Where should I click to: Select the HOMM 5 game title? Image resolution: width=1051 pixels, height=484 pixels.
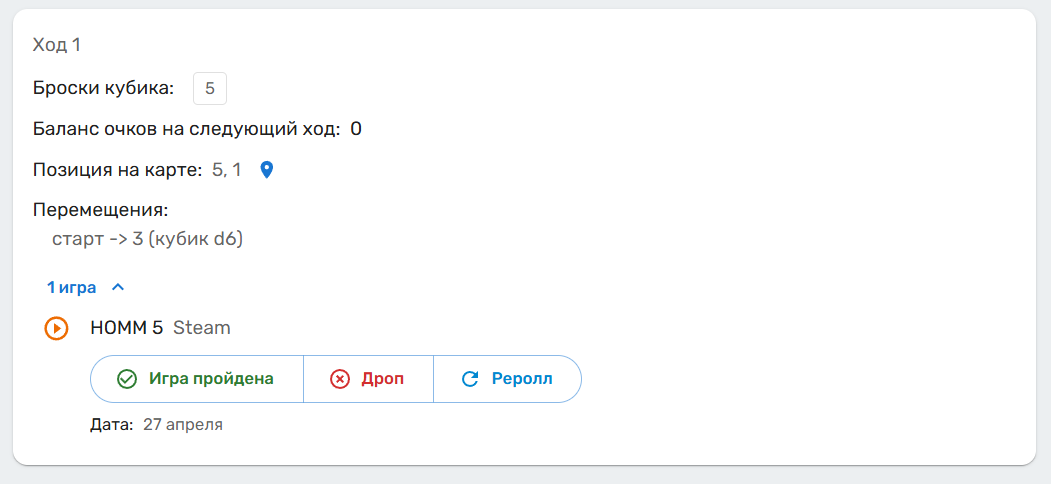(126, 328)
